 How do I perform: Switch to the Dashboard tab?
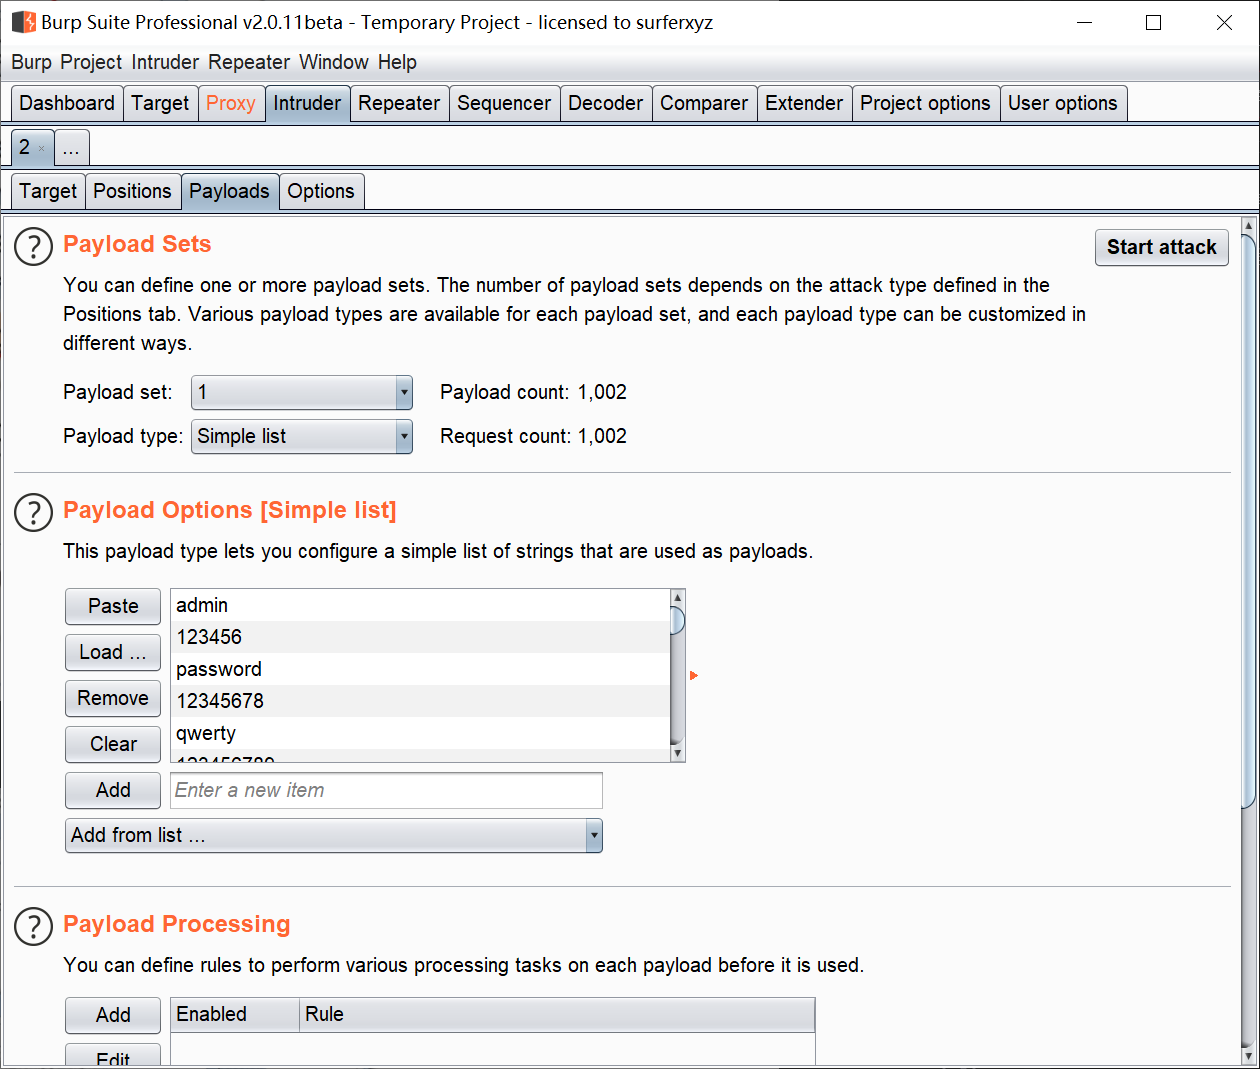click(x=67, y=103)
